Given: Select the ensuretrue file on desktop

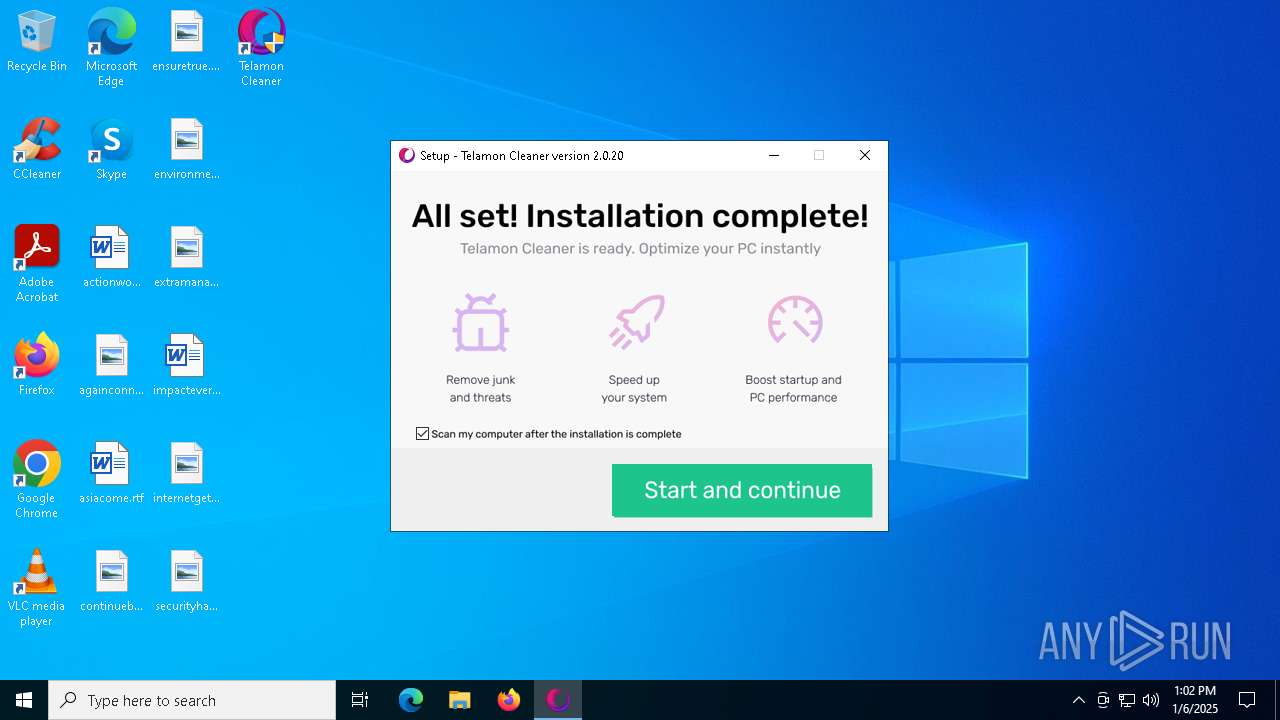Looking at the screenshot, I should (x=186, y=42).
